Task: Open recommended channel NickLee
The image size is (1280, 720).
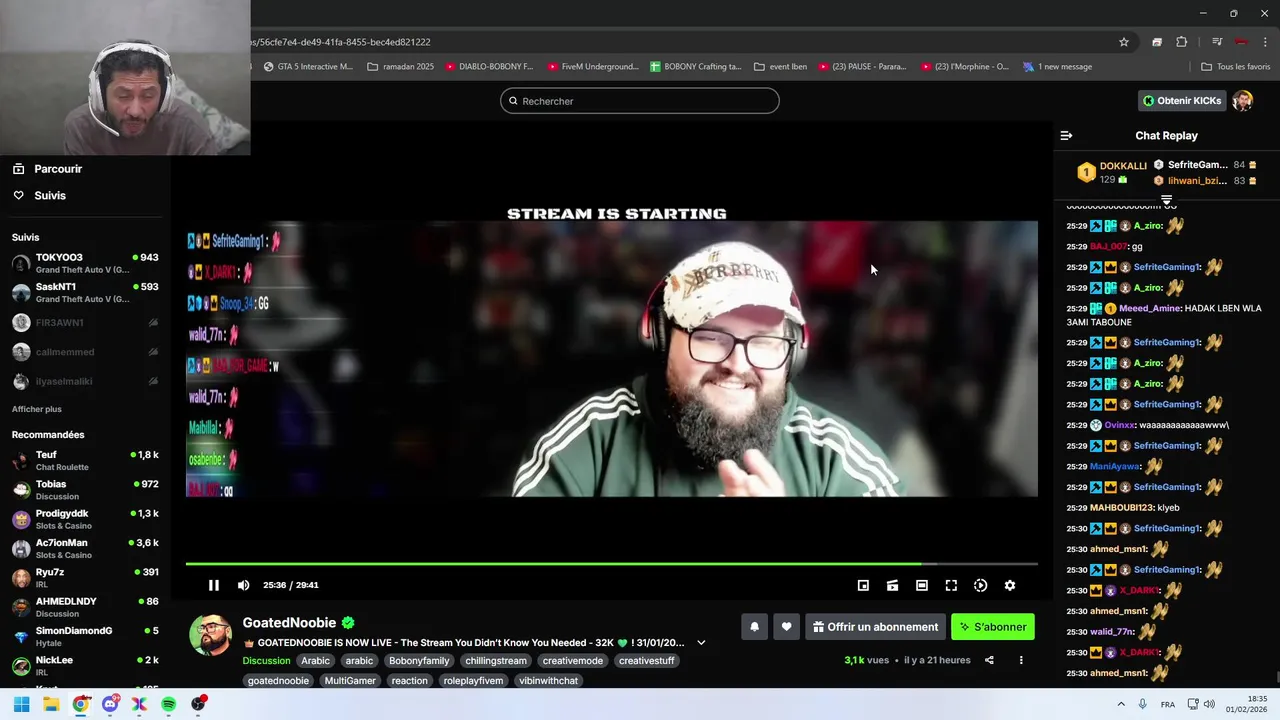Action: click(x=85, y=666)
